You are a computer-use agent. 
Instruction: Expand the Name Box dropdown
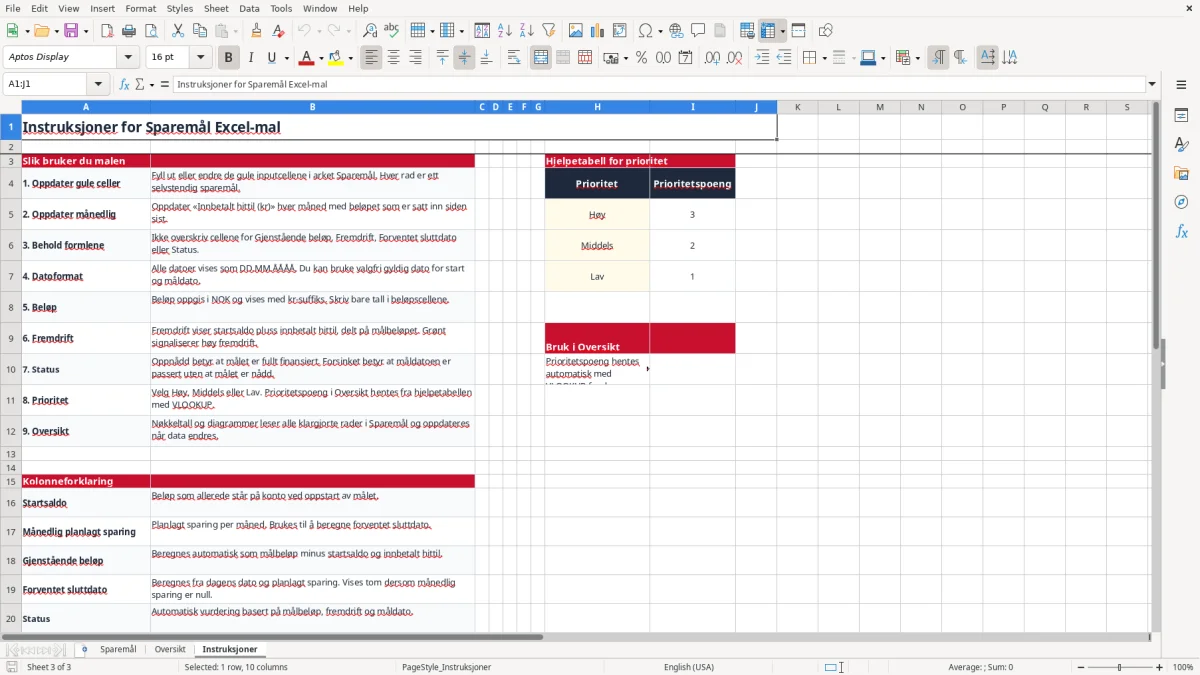click(98, 84)
